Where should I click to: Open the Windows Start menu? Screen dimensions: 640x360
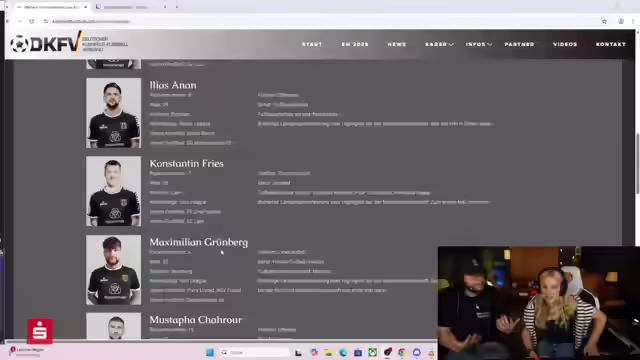click(x=210, y=352)
